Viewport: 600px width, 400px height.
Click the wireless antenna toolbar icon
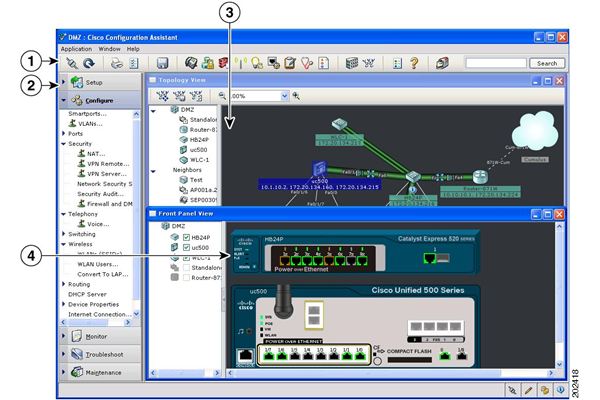pyautogui.click(x=241, y=63)
